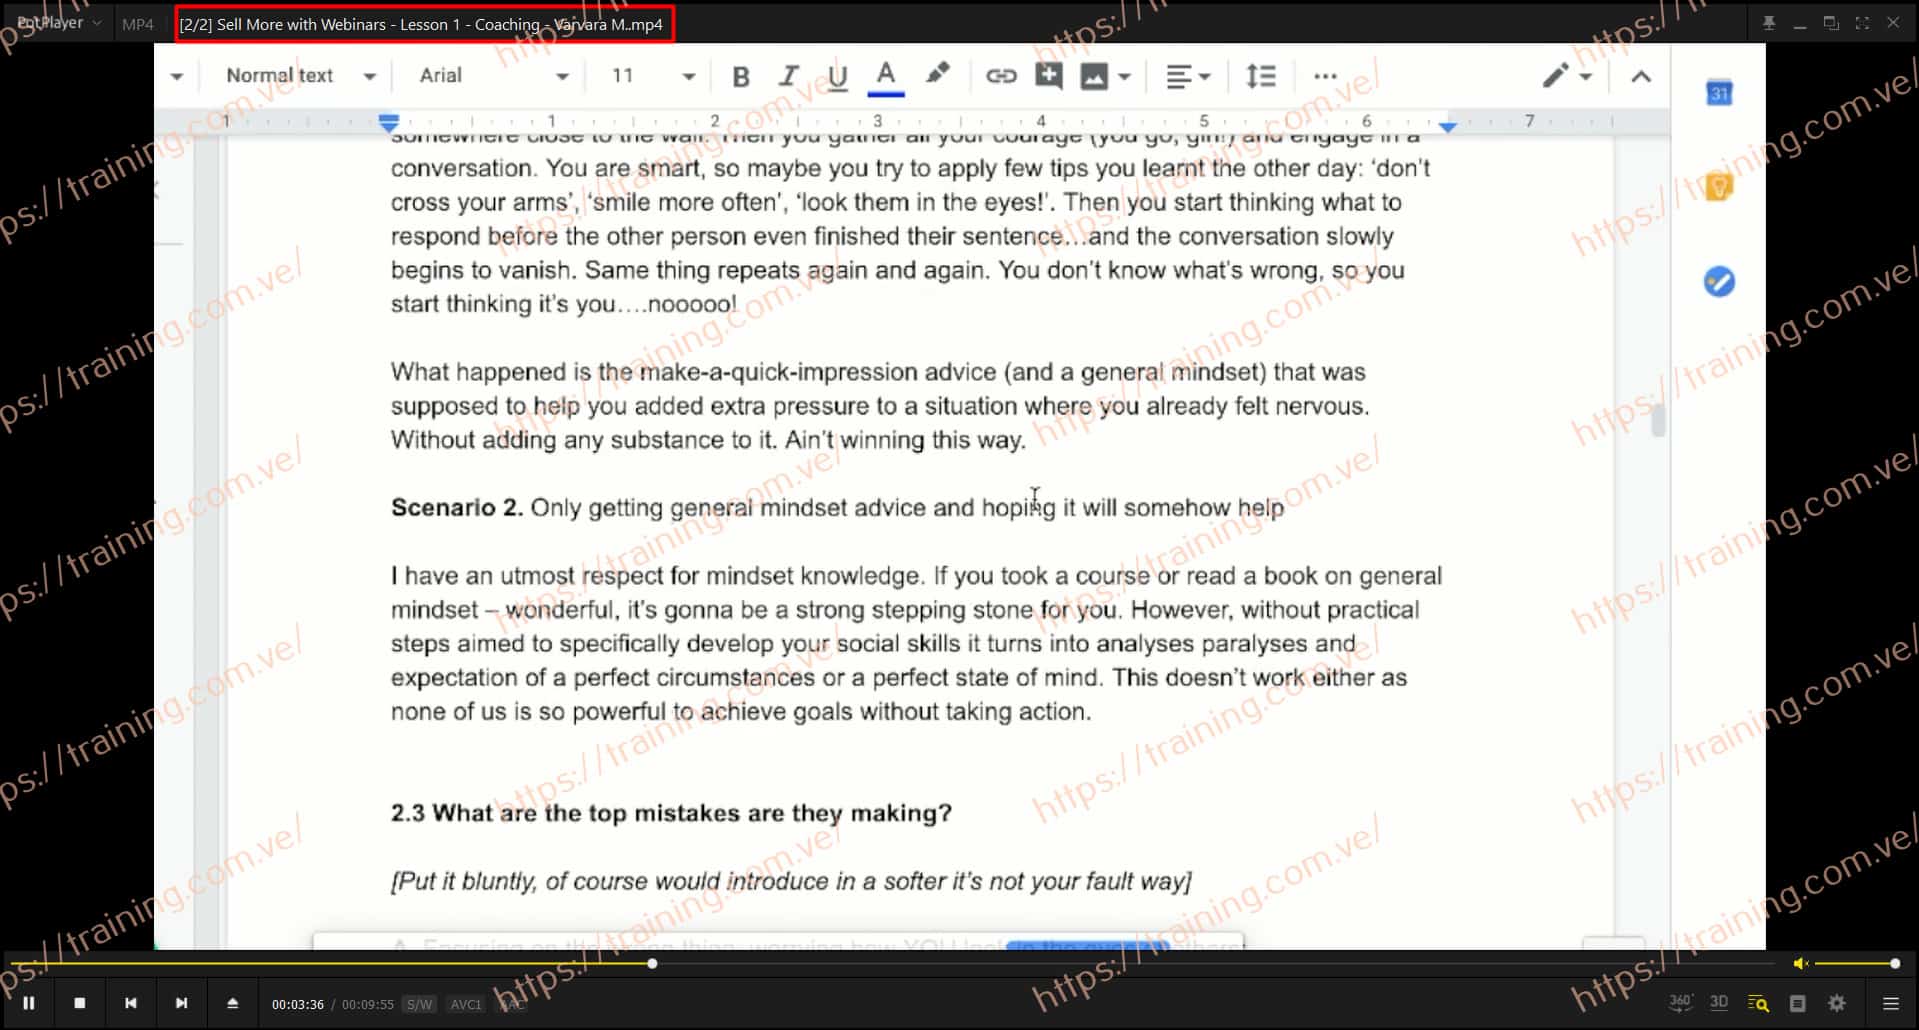This screenshot has height=1030, width=1919.
Task: Open the PotPlayer main menu
Action: [58, 23]
